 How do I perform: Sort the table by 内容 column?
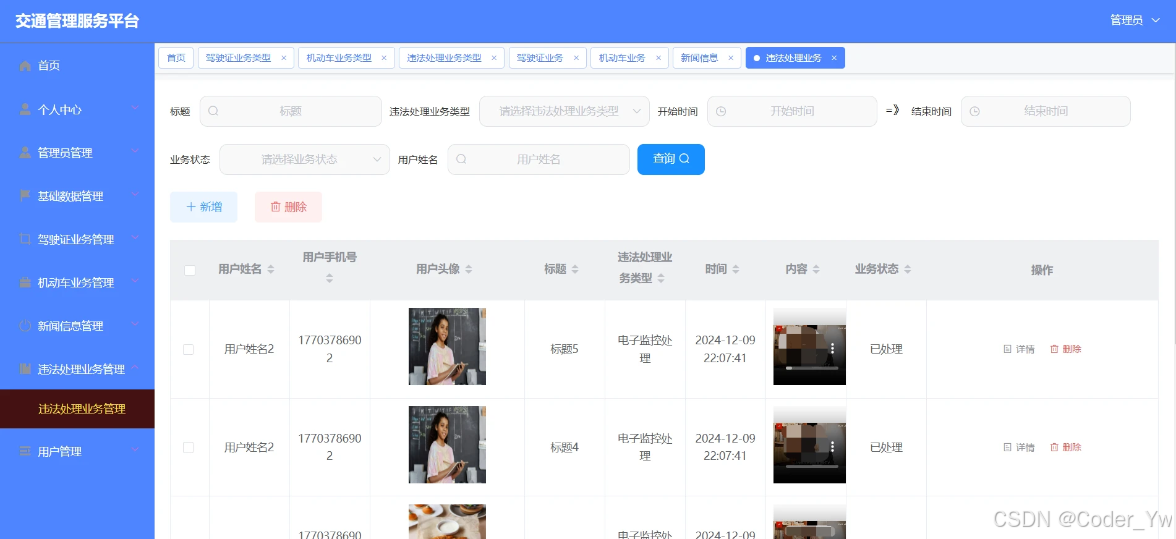(816, 269)
